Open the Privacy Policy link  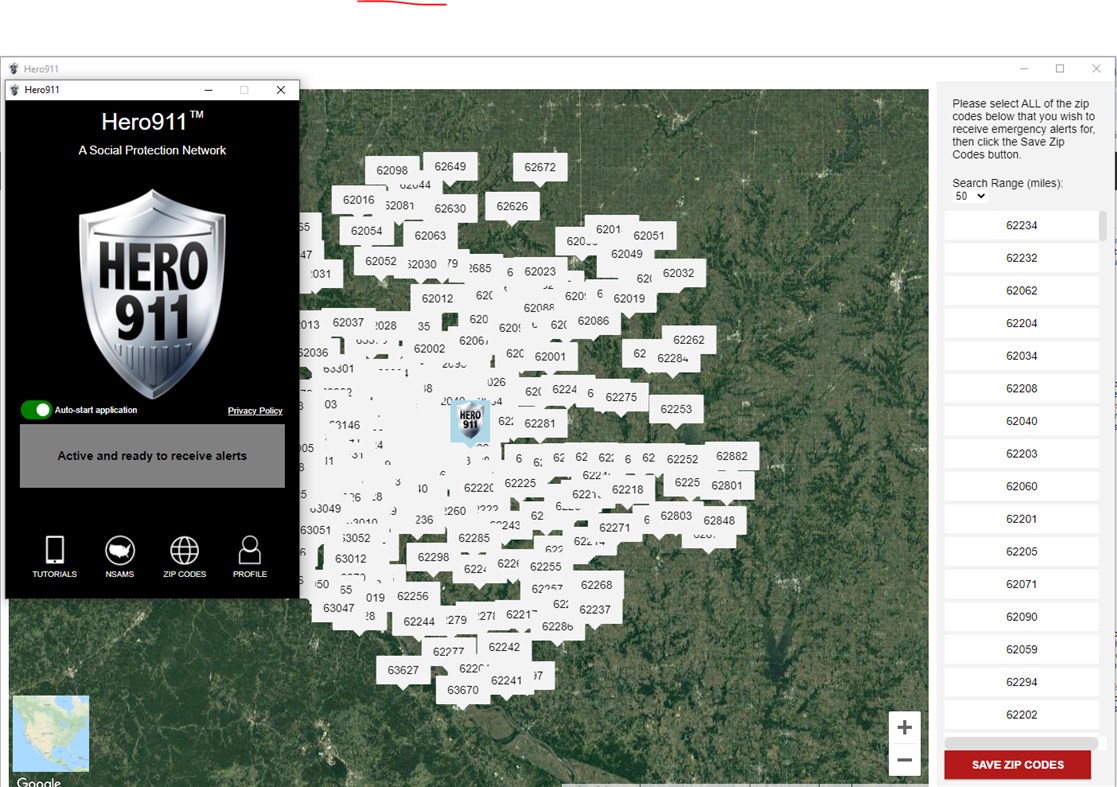pos(255,410)
